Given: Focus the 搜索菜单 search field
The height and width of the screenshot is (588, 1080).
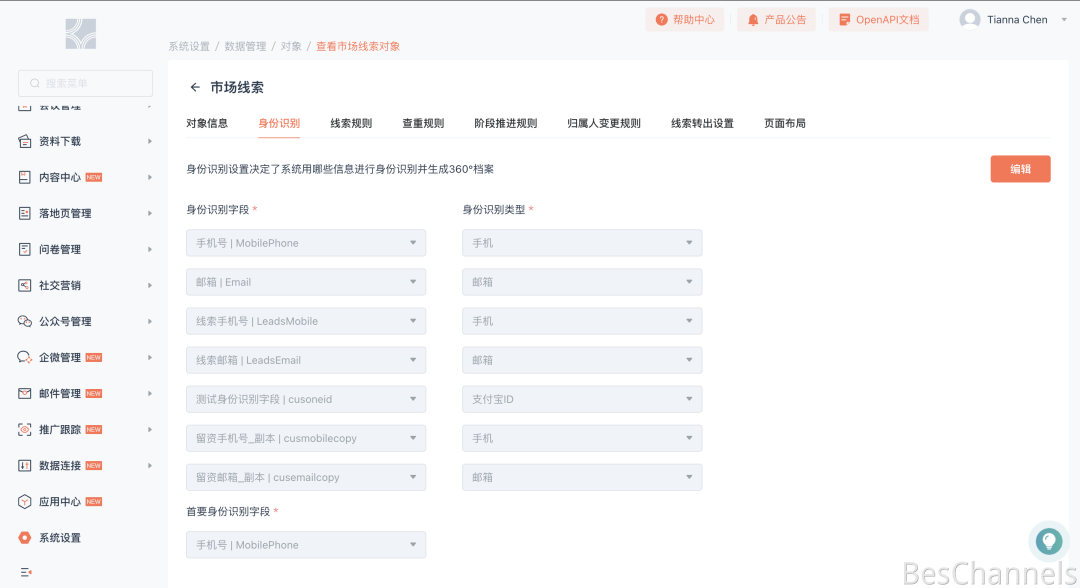Looking at the screenshot, I should point(85,83).
